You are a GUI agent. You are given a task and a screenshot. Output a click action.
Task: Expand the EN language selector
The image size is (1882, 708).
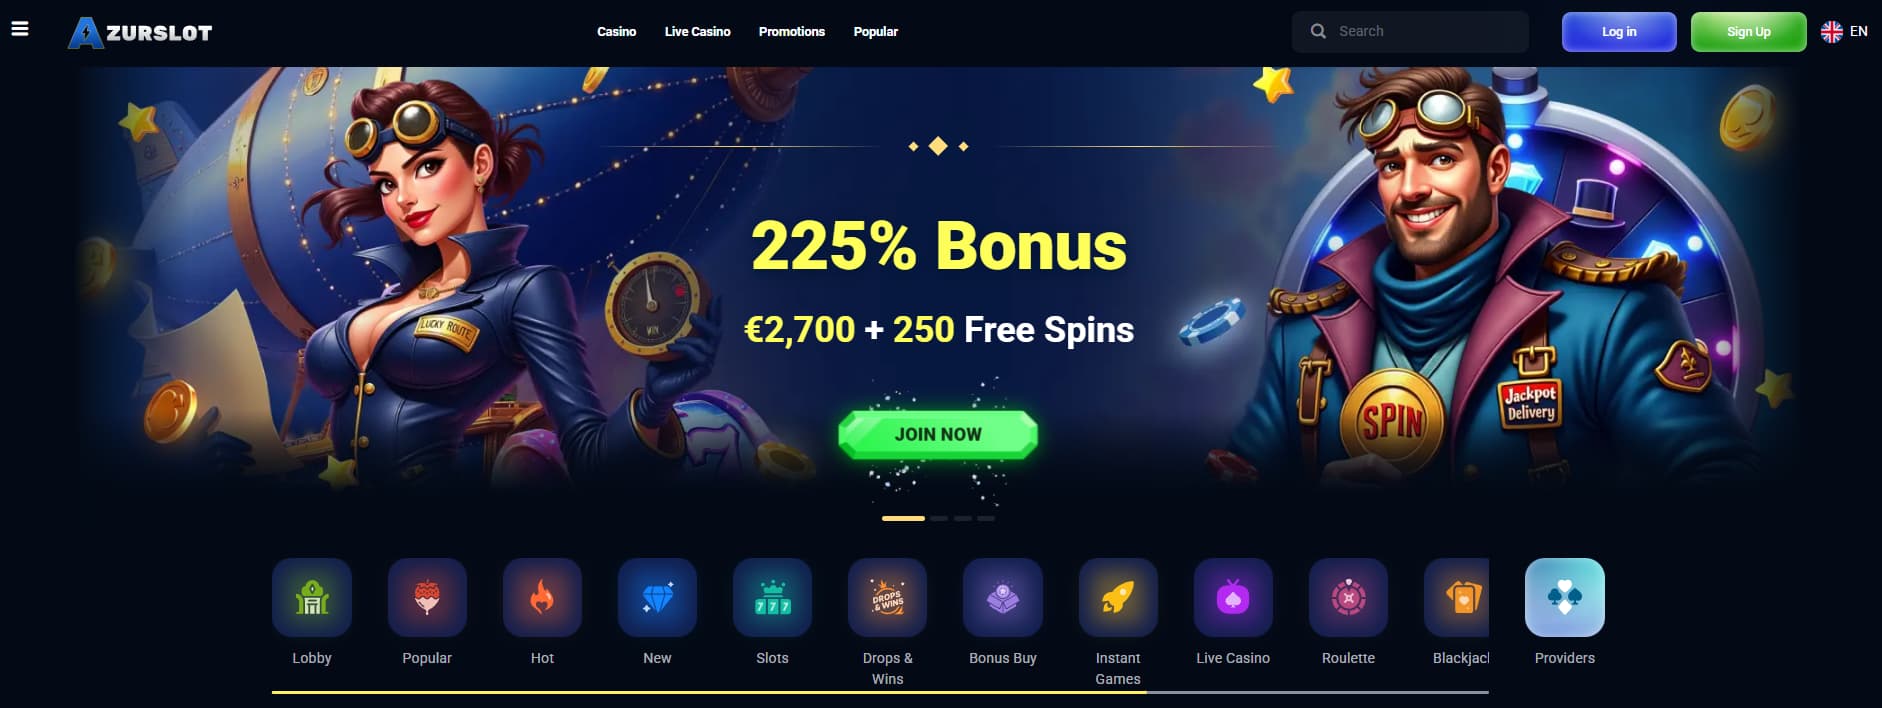click(x=1844, y=32)
